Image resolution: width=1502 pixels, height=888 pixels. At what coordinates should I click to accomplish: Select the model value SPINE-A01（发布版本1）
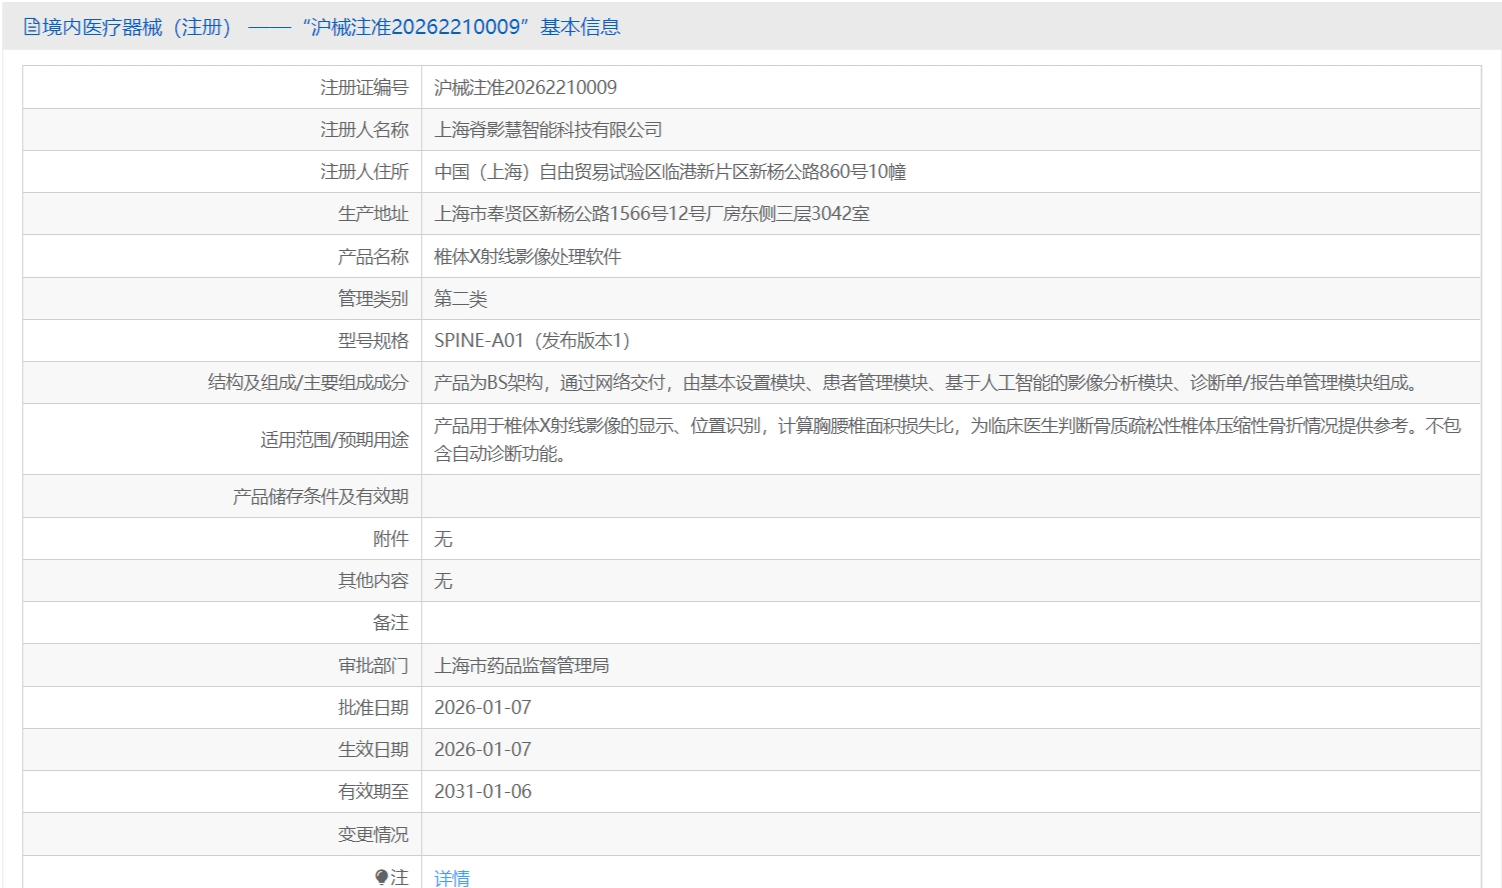pyautogui.click(x=532, y=341)
